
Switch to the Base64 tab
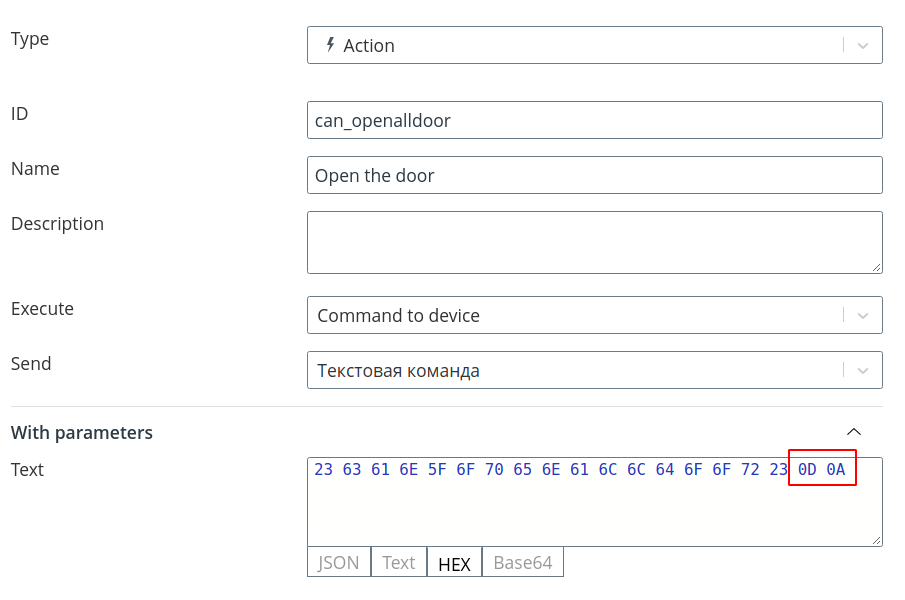coord(523,562)
